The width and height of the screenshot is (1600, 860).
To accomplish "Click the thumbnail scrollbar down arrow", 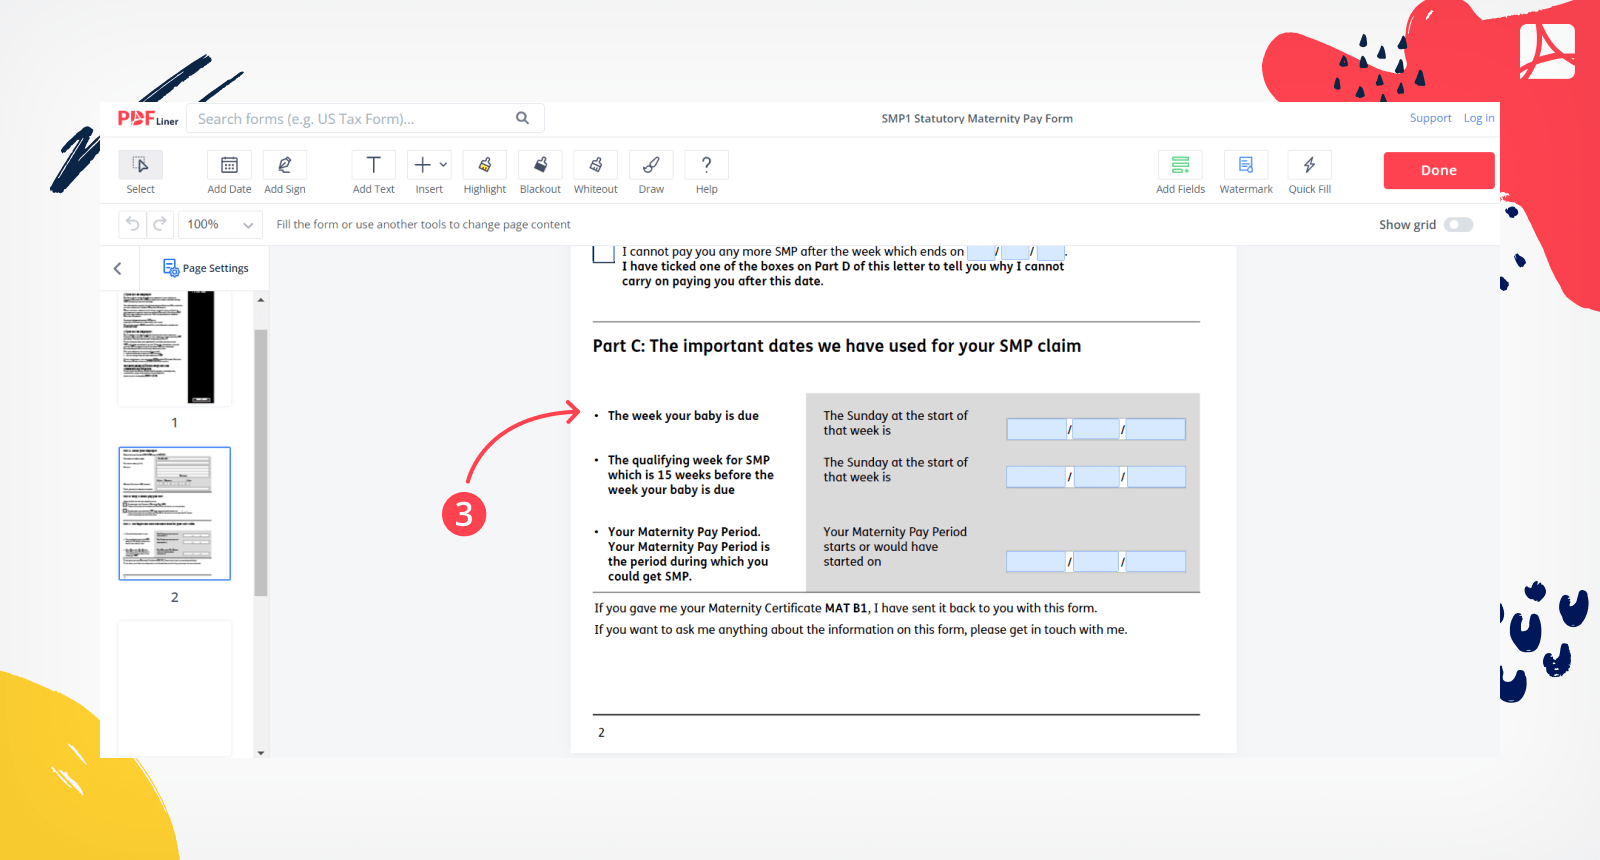I will [261, 752].
